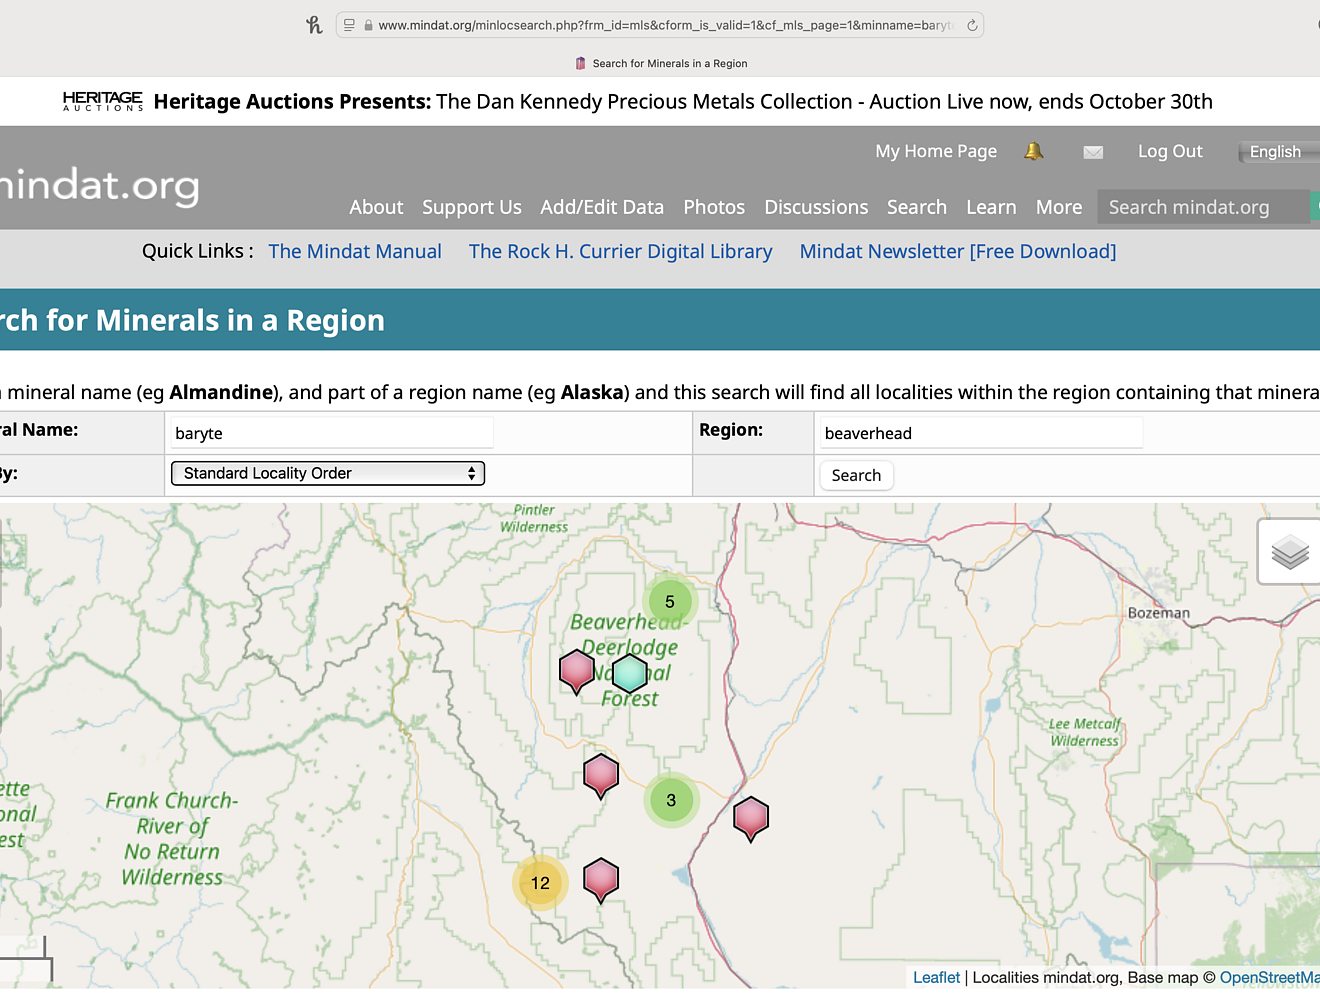Reload the page using the refresh icon
1320x1000 pixels.
click(971, 24)
